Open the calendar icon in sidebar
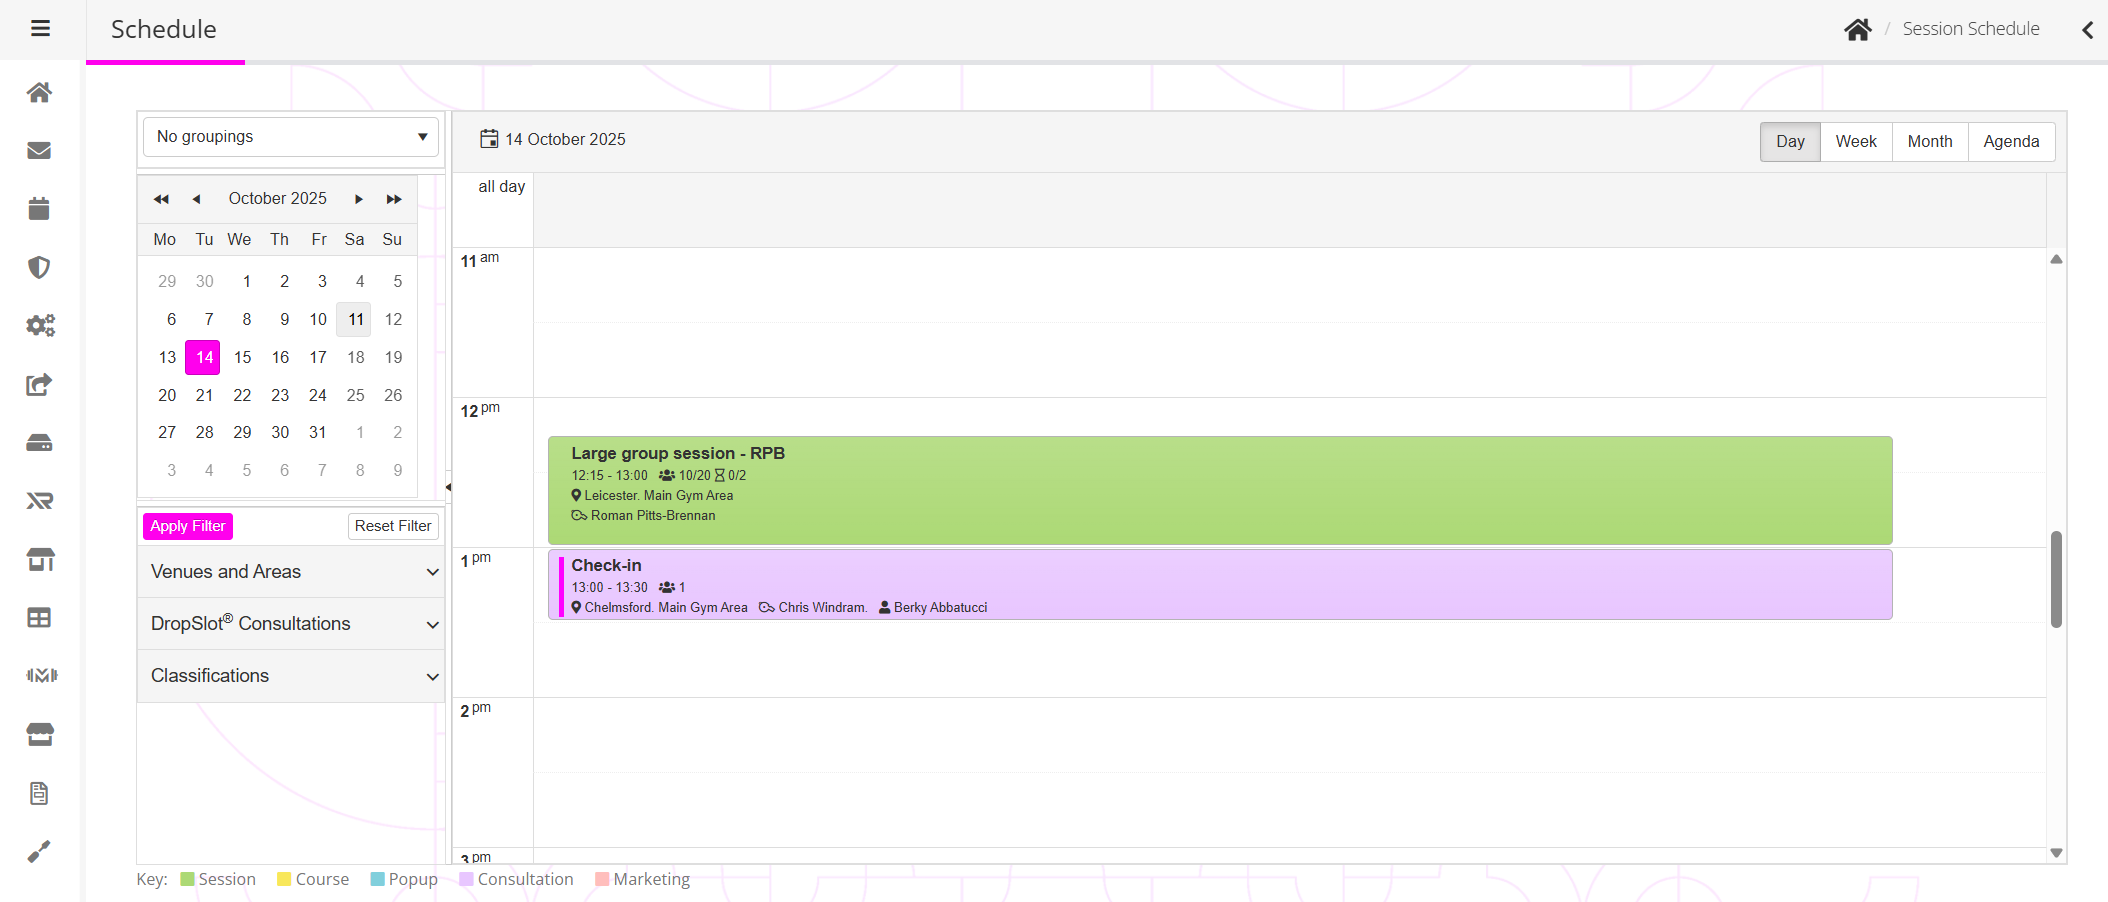 (x=39, y=209)
